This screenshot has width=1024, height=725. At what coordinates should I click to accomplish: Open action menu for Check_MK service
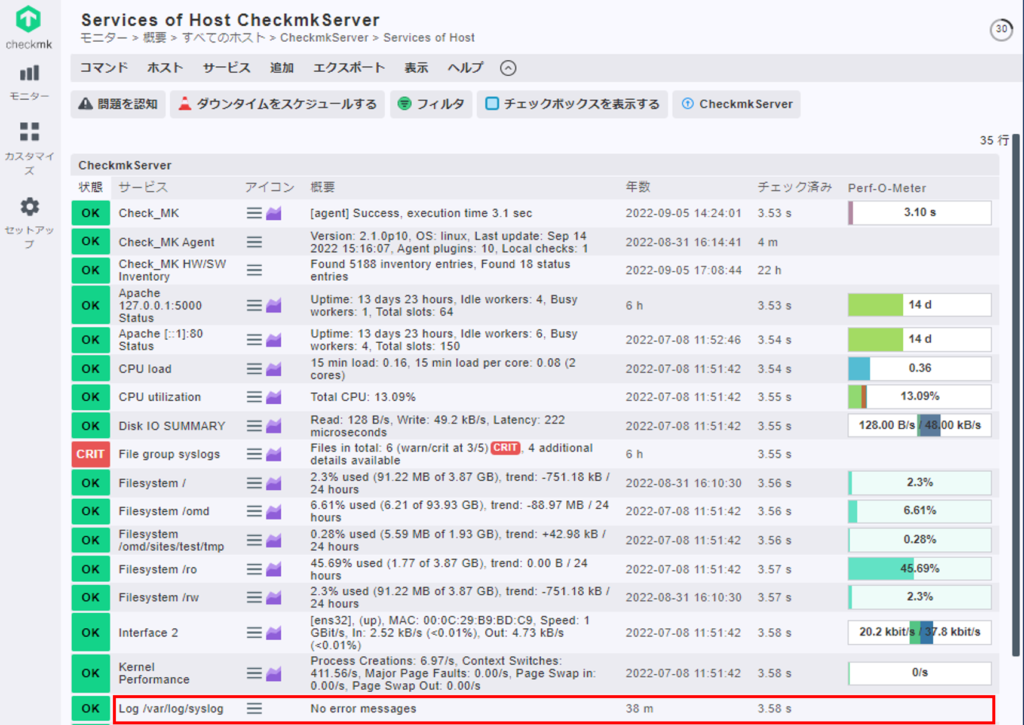(254, 213)
